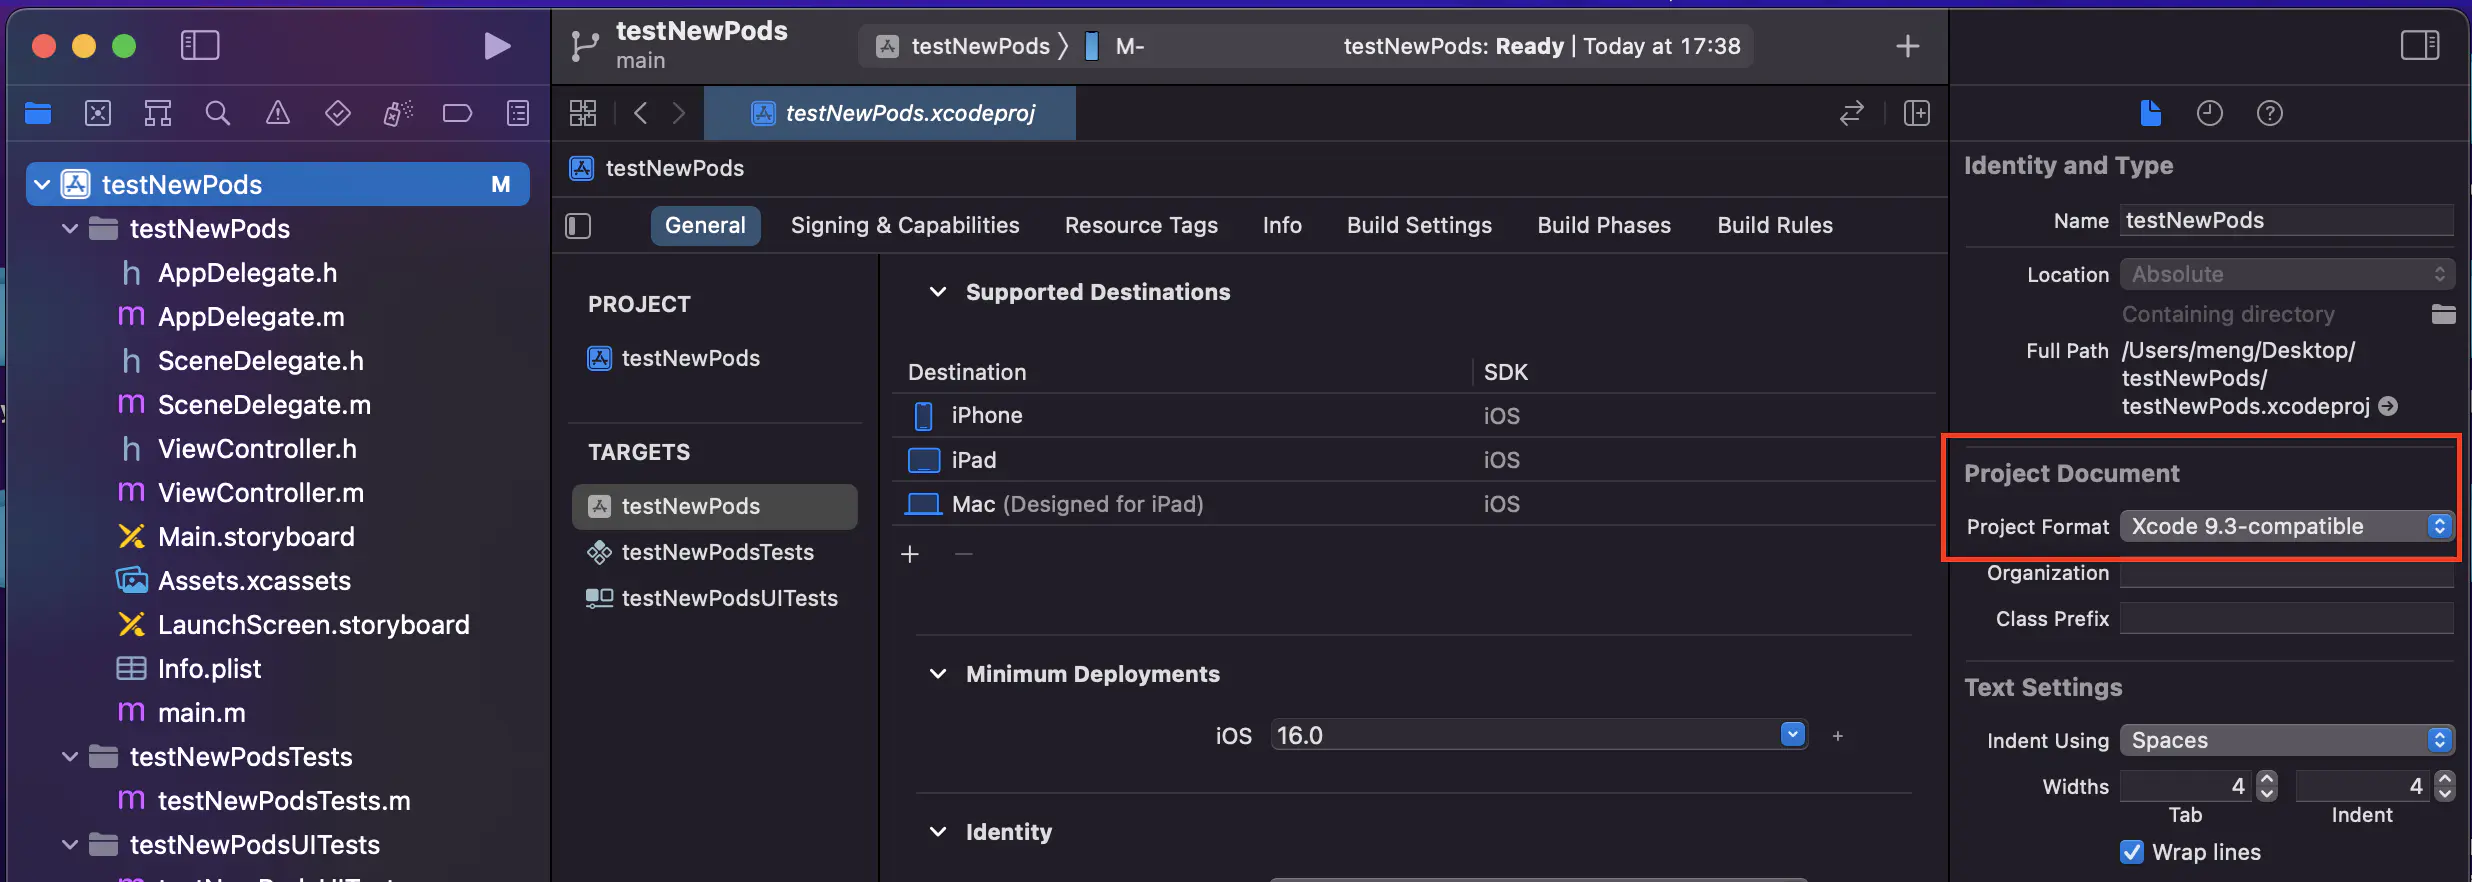Open the Project navigator folder icon
This screenshot has width=2472, height=882.
(x=38, y=113)
